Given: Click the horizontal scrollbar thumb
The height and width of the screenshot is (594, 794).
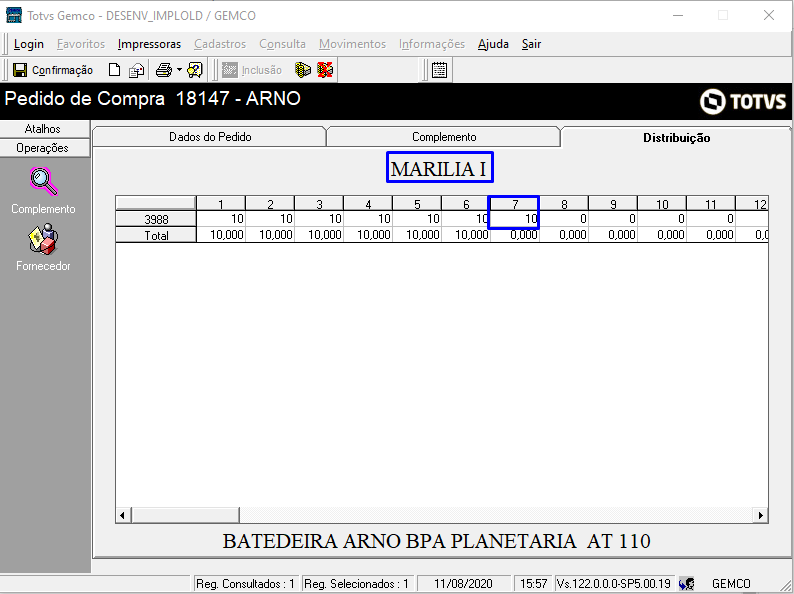Looking at the screenshot, I should 184,516.
